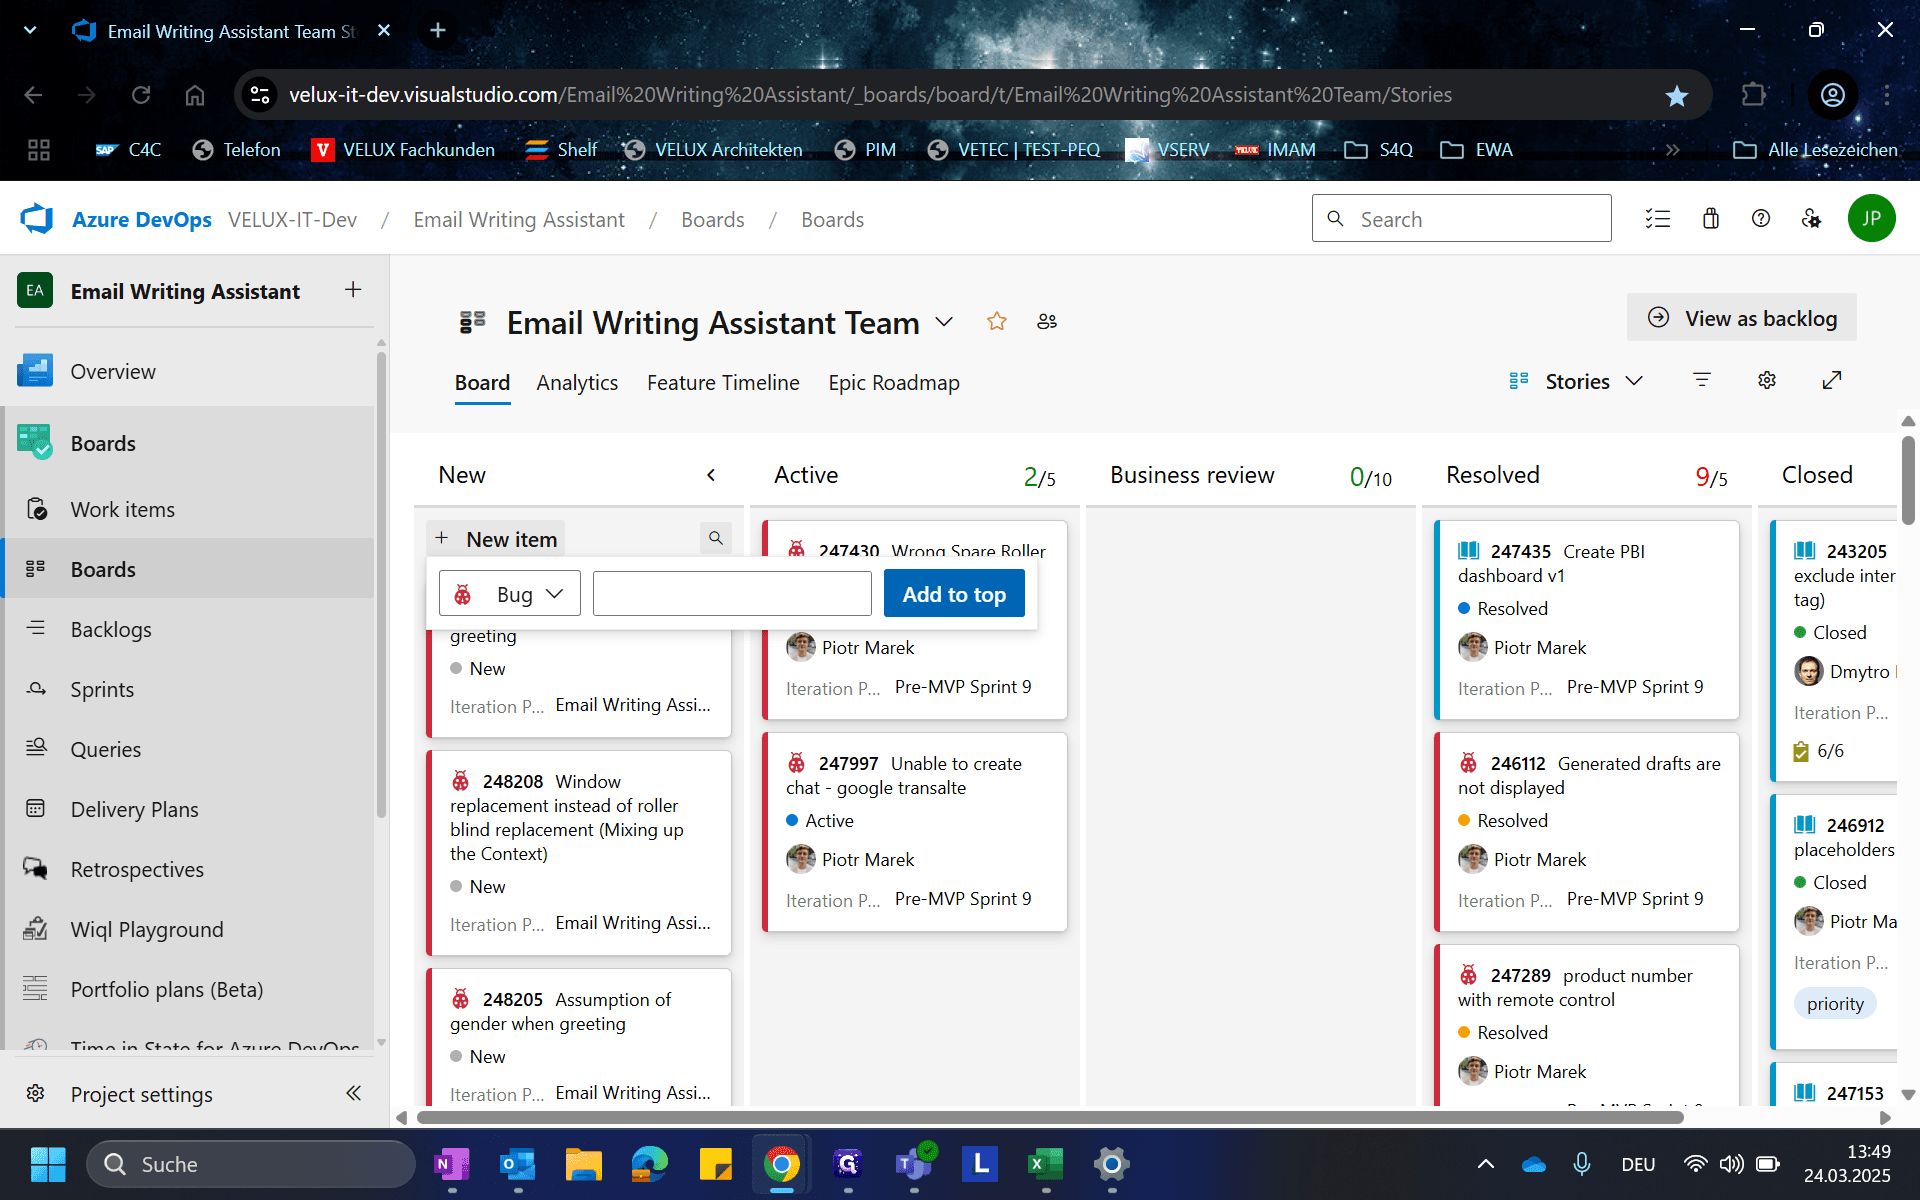The height and width of the screenshot is (1200, 1920).
Task: Click the Add to top button
Action: 954,594
